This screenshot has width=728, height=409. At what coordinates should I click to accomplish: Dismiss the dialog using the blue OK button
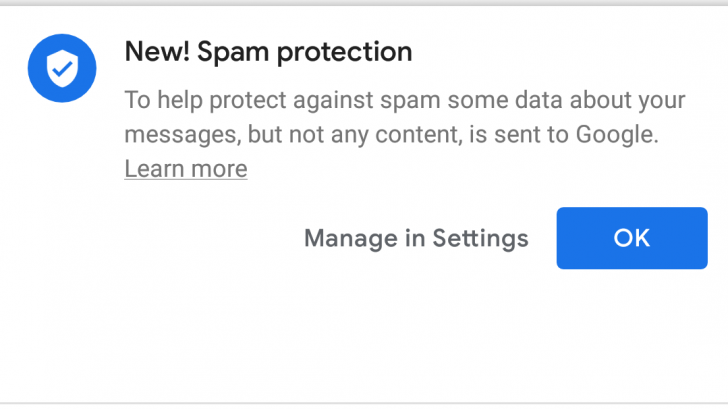pos(631,238)
